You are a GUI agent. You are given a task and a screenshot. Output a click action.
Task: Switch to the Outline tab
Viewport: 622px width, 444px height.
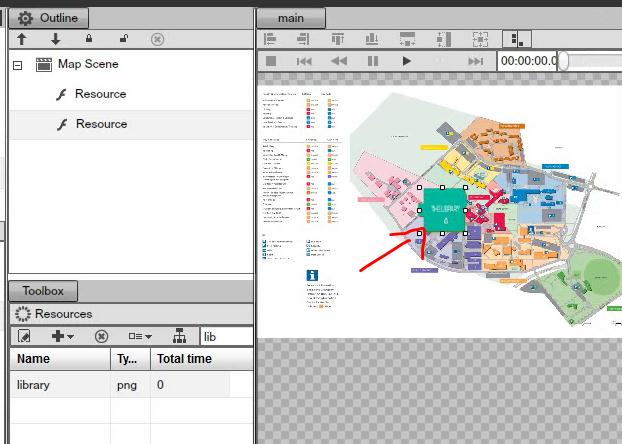click(x=49, y=17)
